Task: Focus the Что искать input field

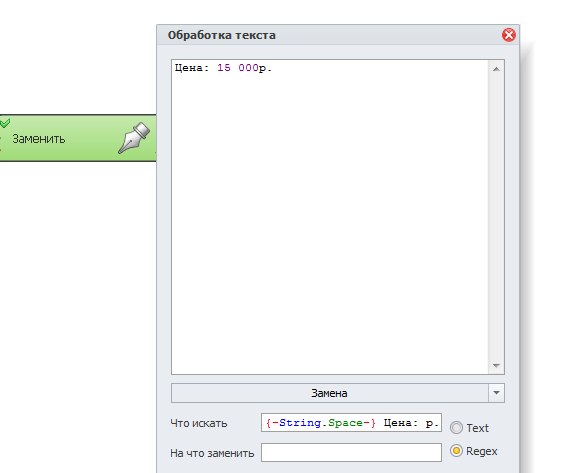Action: pyautogui.click(x=351, y=422)
